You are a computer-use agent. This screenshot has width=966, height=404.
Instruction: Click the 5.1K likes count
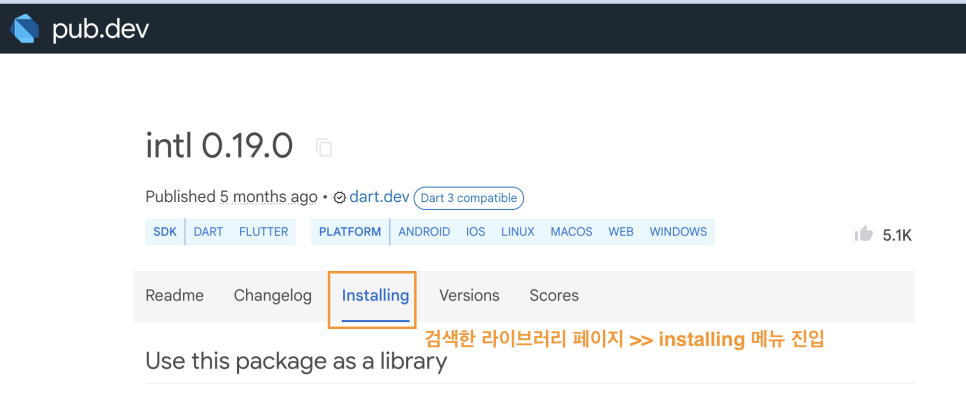(897, 235)
